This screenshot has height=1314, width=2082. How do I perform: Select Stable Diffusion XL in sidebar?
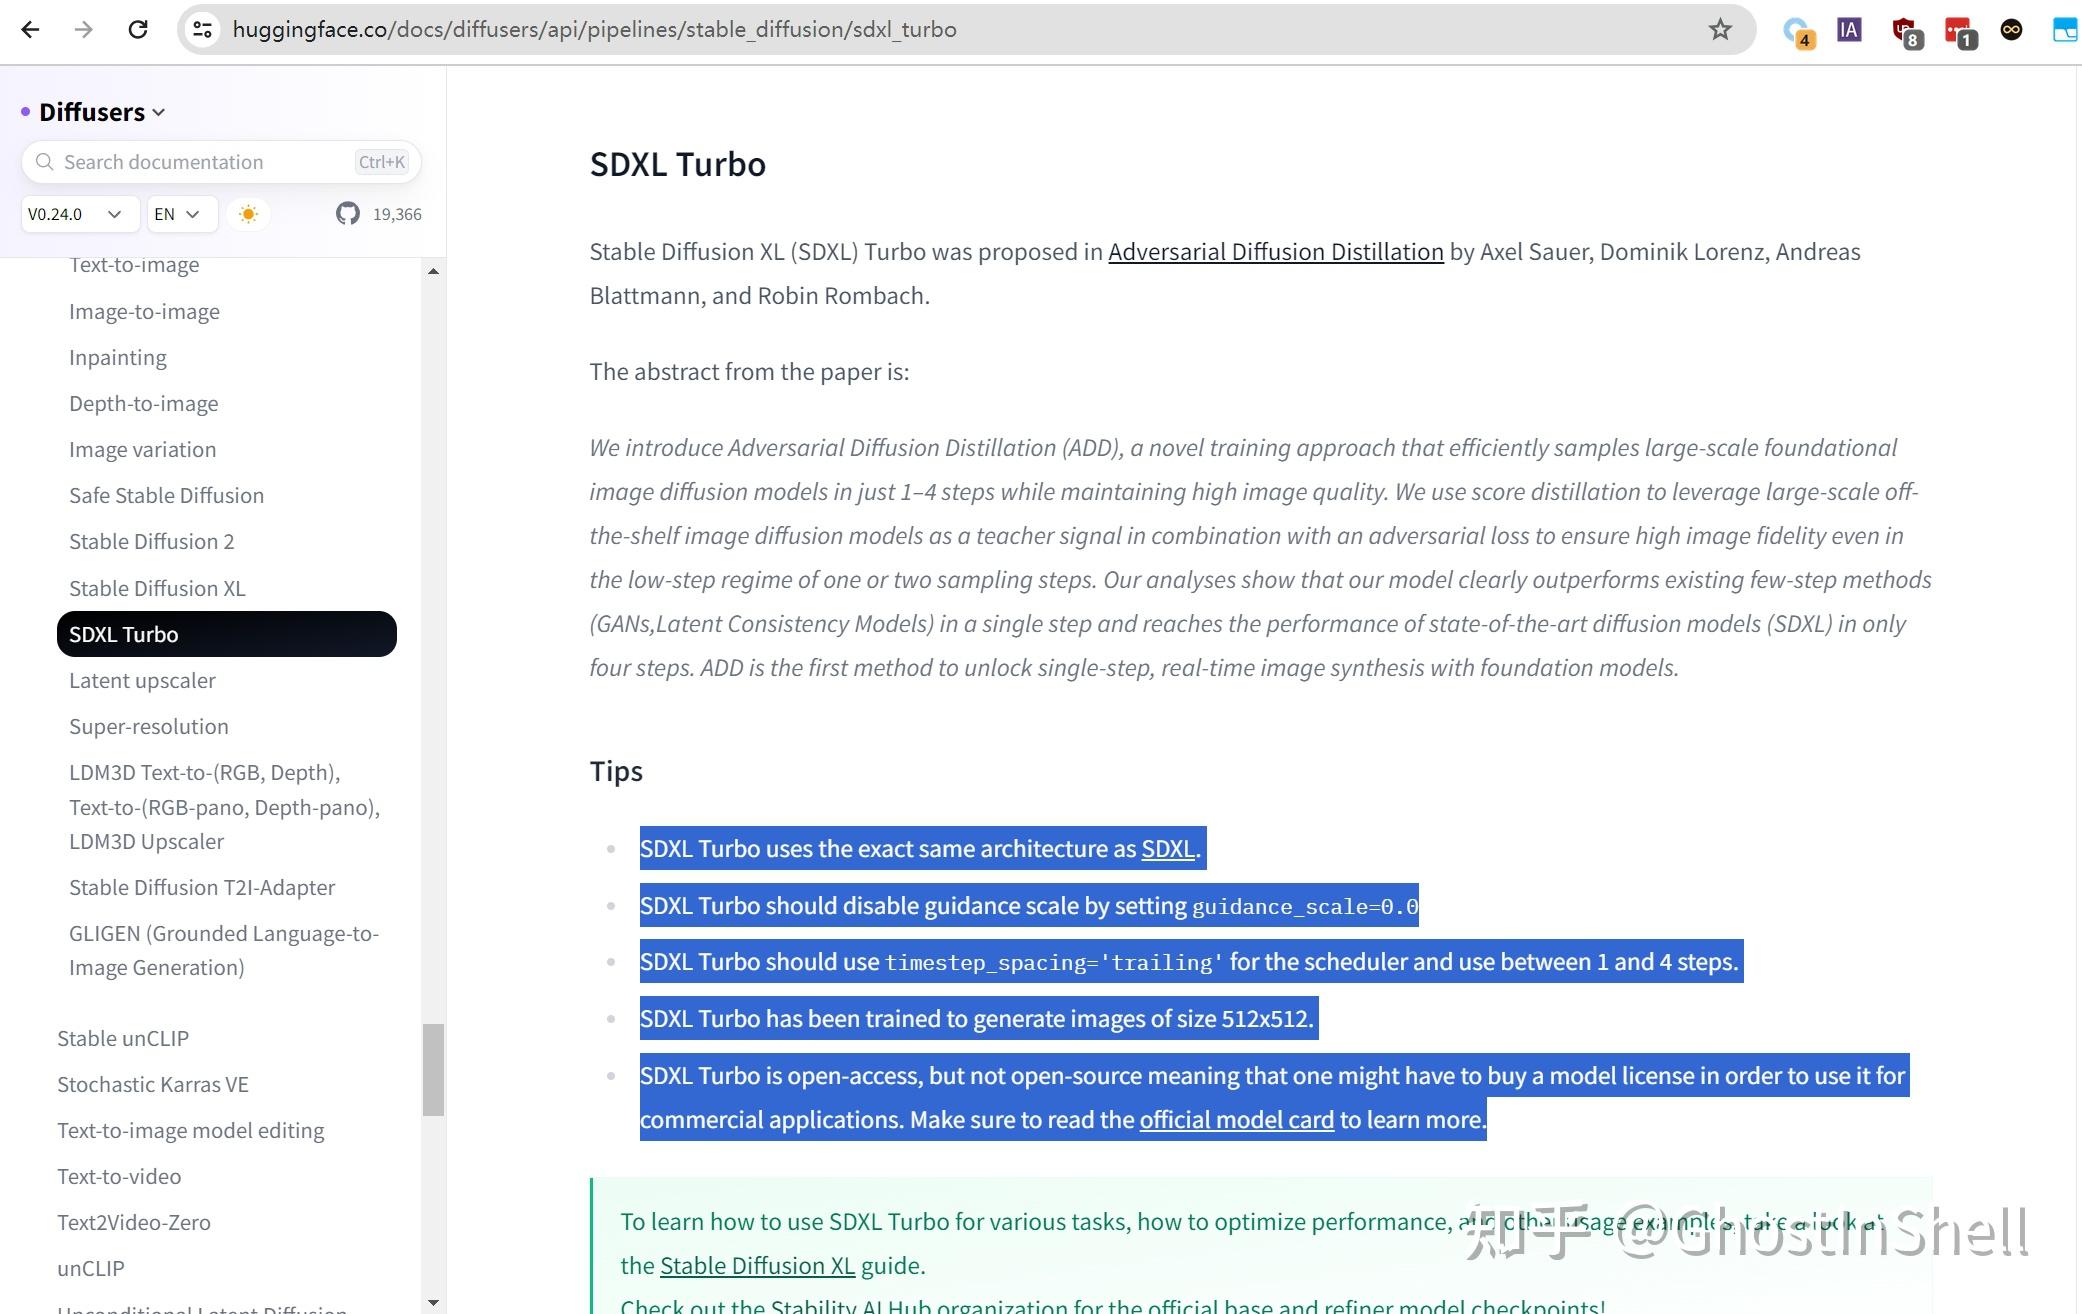157,588
